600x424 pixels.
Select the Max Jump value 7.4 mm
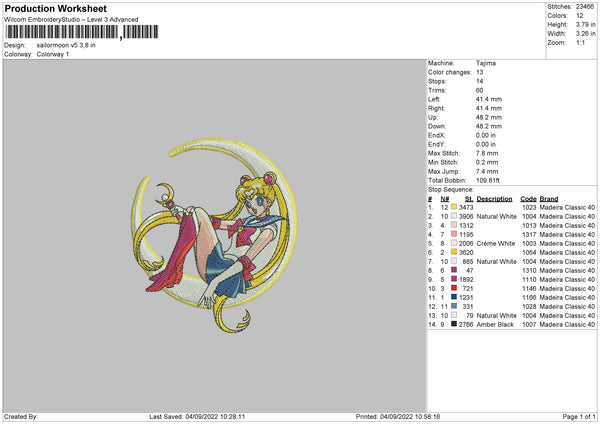click(487, 171)
